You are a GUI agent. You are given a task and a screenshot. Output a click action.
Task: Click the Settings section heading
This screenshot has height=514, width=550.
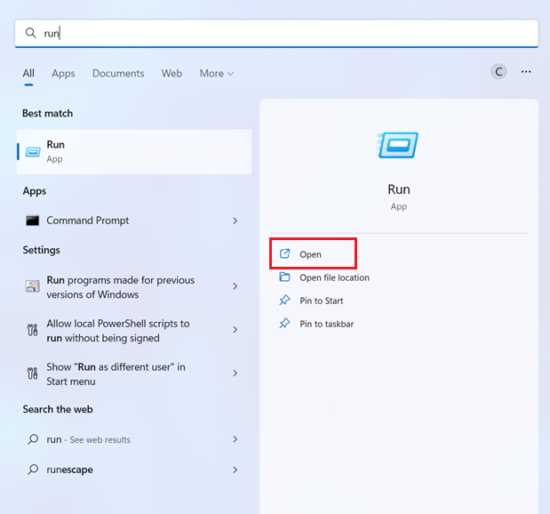[41, 250]
